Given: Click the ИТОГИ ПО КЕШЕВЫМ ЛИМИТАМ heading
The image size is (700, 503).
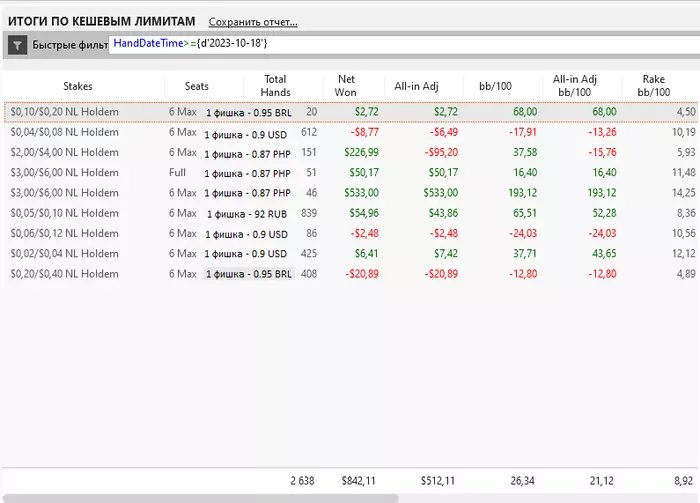Looking at the screenshot, I should [102, 21].
